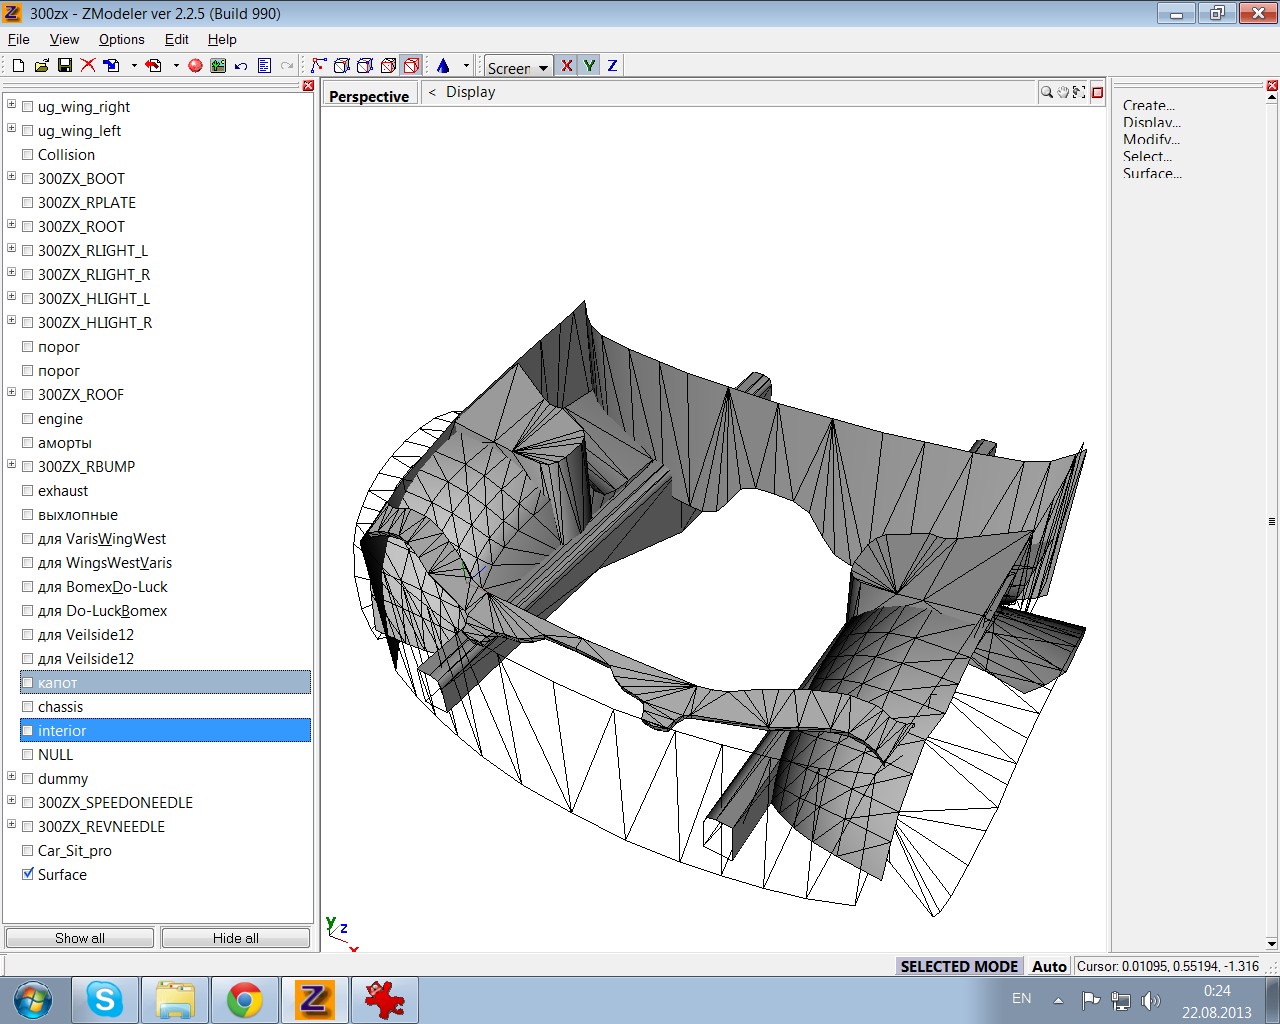Expand the dummy tree node
Viewport: 1280px width, 1024px height.
tap(12, 776)
